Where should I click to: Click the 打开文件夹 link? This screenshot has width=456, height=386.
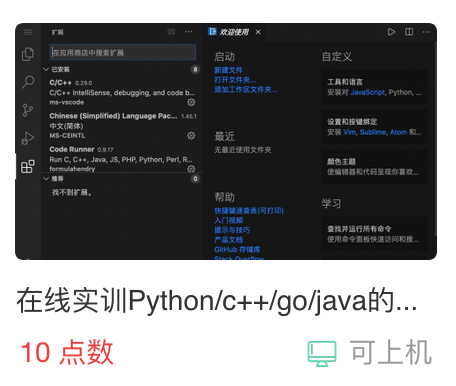(235, 80)
